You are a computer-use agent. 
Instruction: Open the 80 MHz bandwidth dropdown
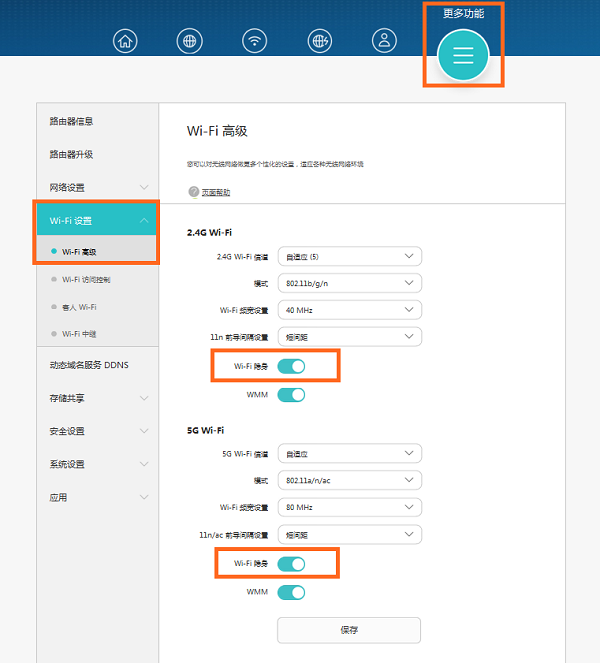tap(349, 508)
